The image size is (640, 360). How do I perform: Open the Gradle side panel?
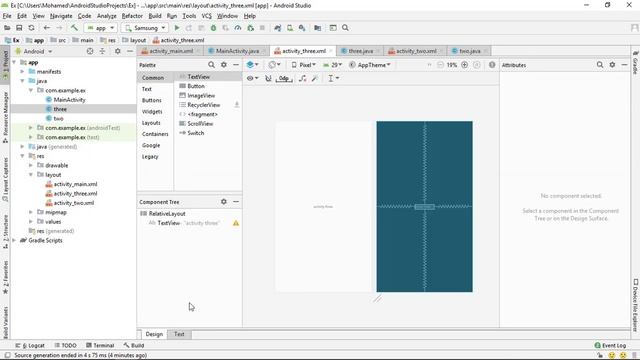[x=636, y=63]
